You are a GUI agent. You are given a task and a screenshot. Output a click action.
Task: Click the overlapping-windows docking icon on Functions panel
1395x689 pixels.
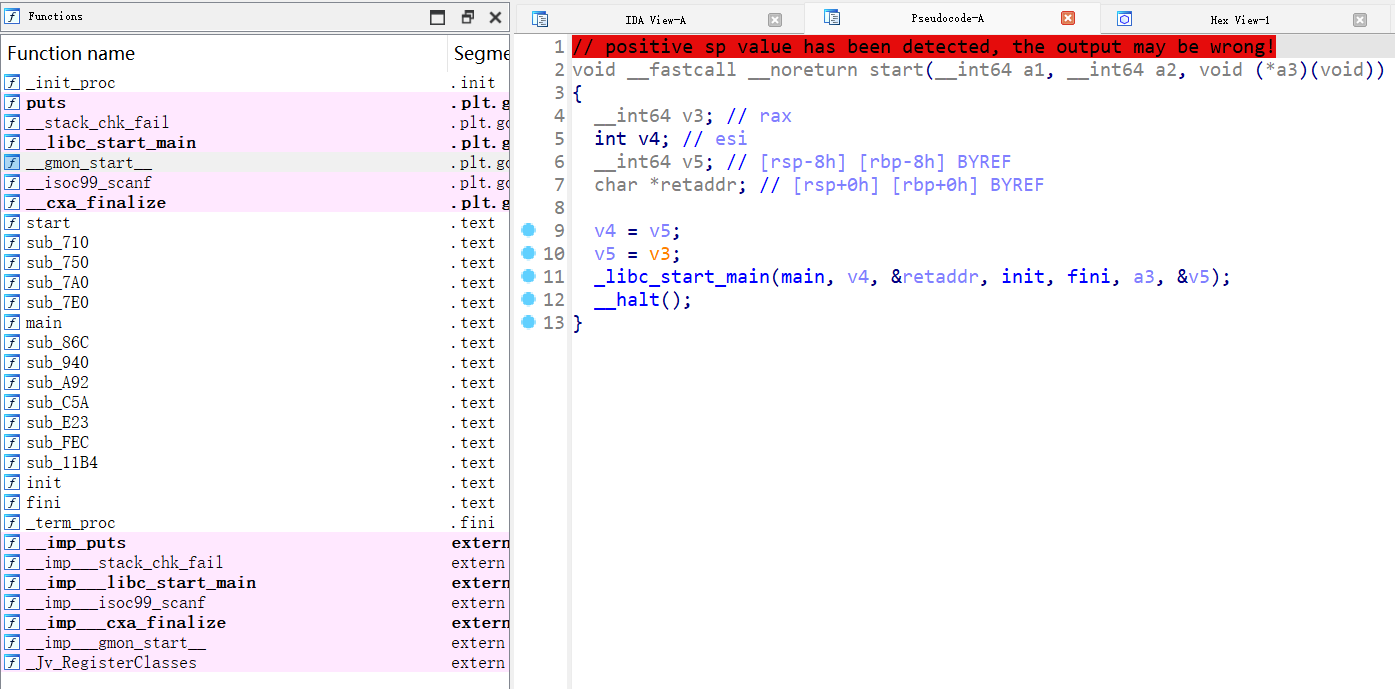coord(466,17)
